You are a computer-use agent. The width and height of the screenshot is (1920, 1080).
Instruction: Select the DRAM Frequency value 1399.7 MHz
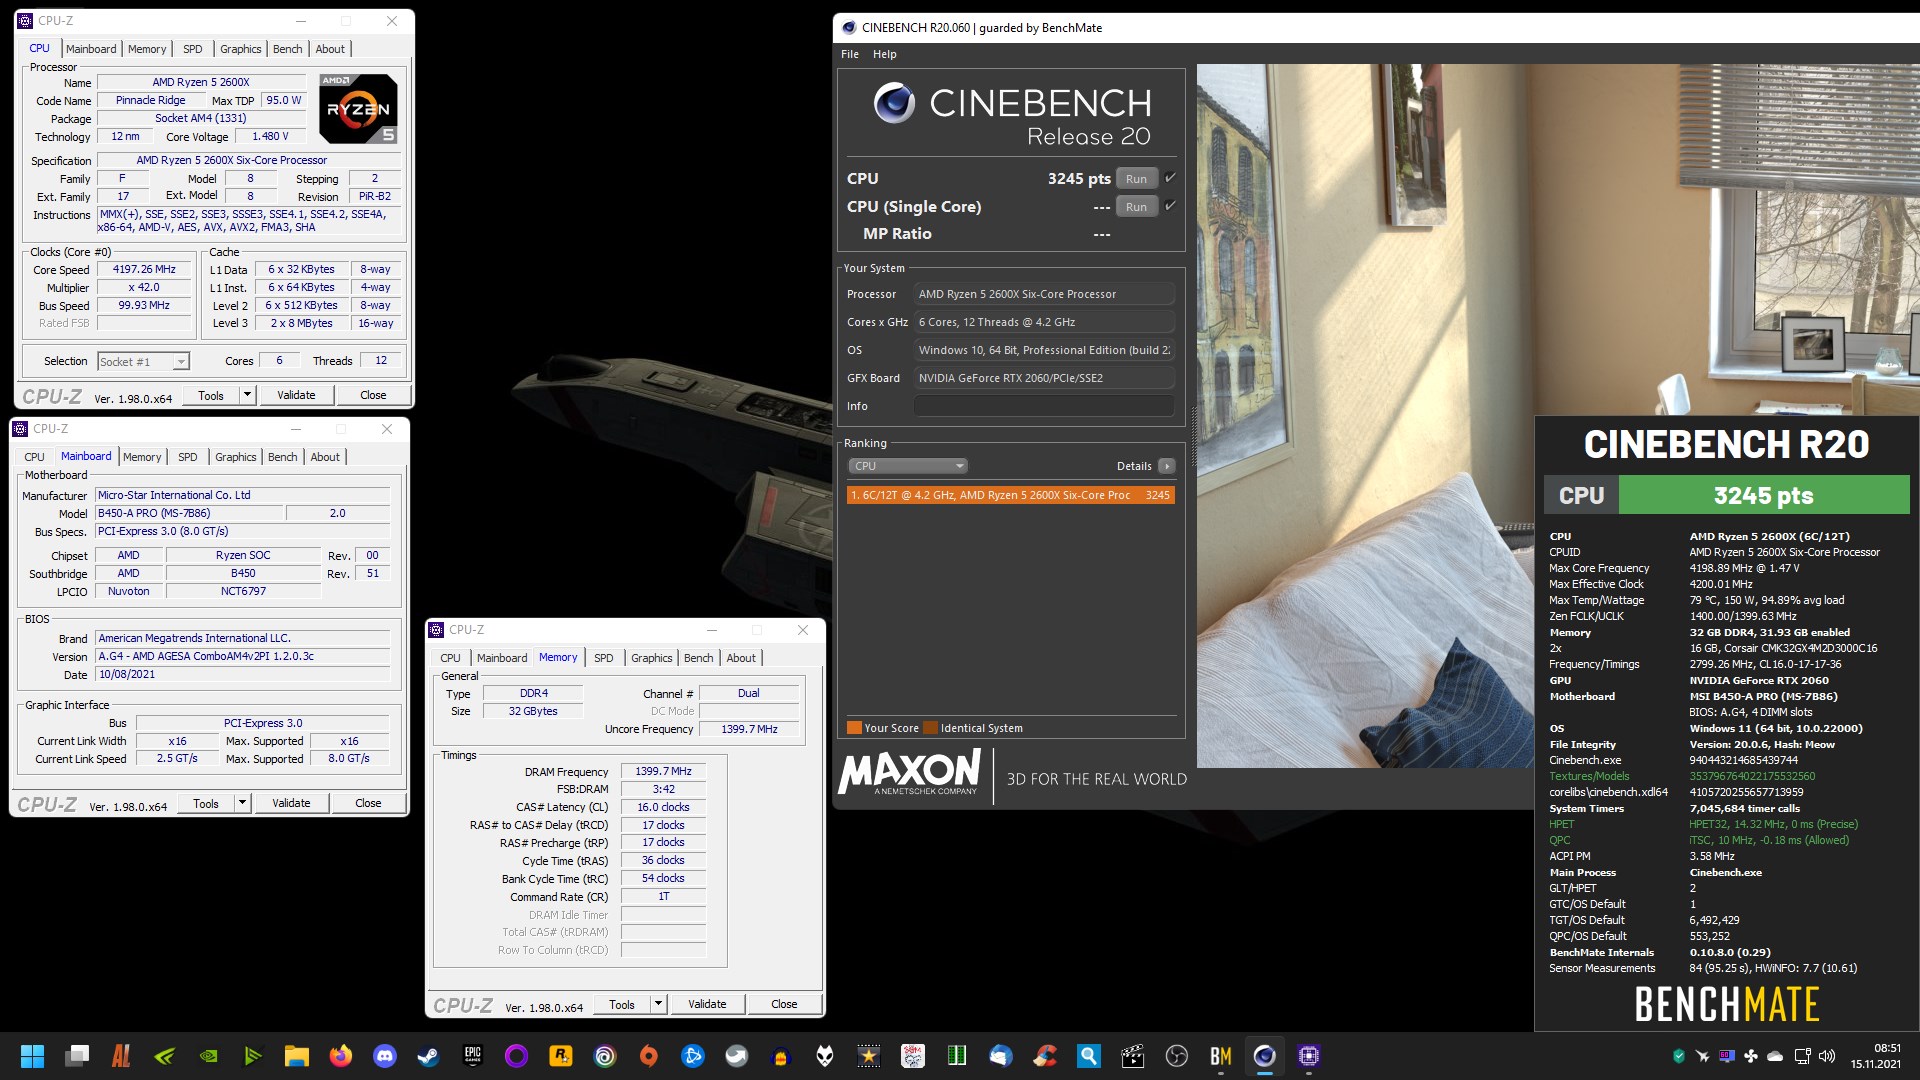pyautogui.click(x=663, y=772)
